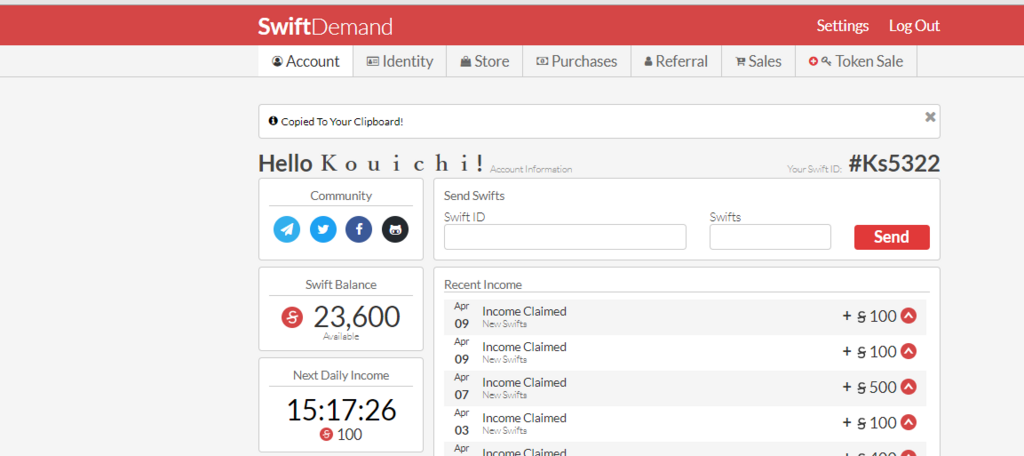Collapse the first Apr 09 income entry
Viewport: 1024px width, 456px height.
click(x=908, y=316)
